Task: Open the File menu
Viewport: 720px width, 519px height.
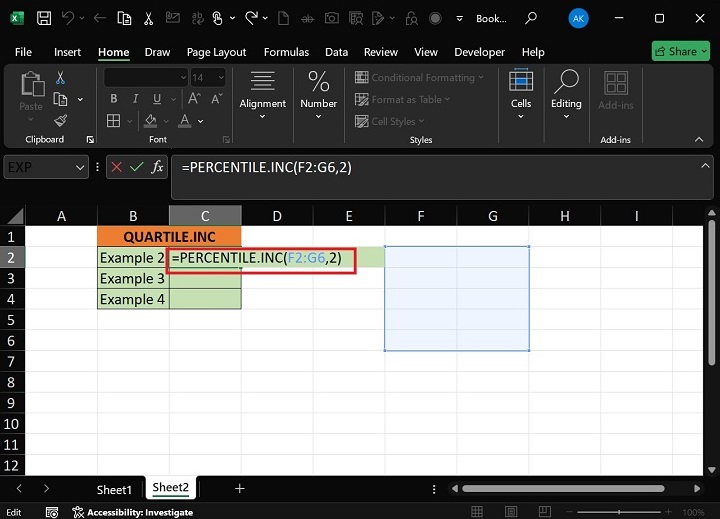Action: [x=23, y=52]
